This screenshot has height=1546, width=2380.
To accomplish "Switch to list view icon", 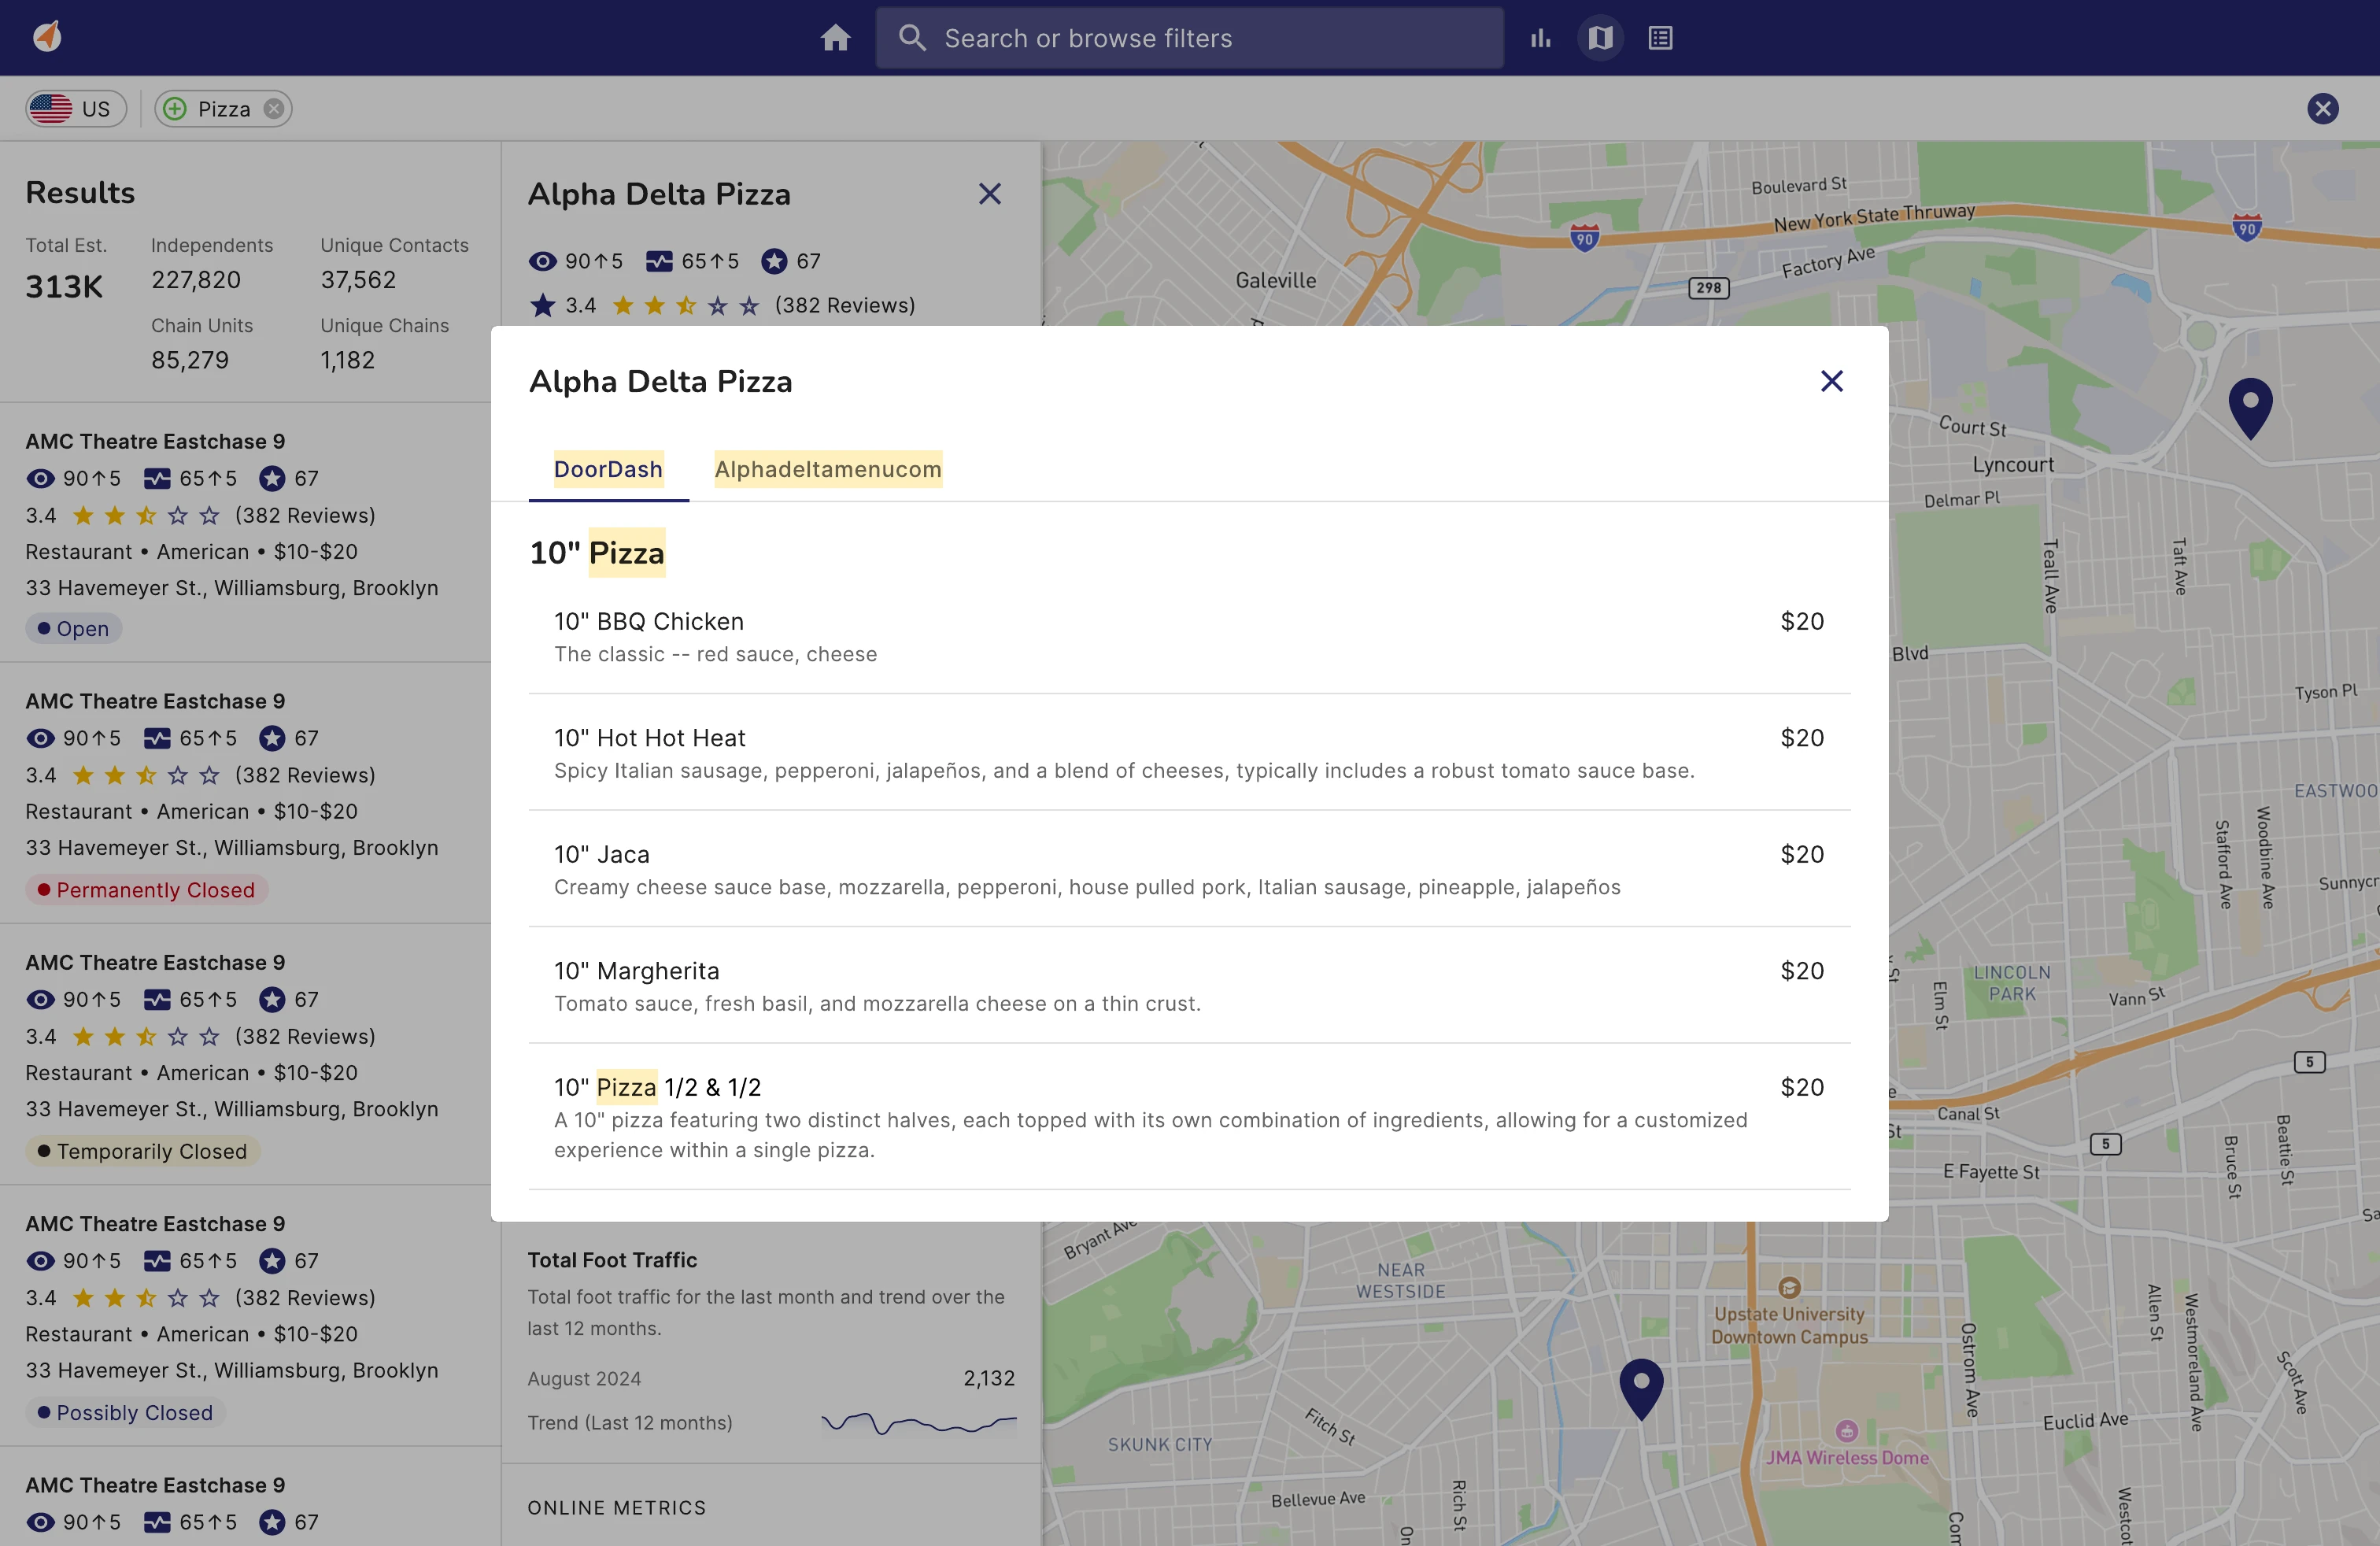I will pyautogui.click(x=1660, y=38).
